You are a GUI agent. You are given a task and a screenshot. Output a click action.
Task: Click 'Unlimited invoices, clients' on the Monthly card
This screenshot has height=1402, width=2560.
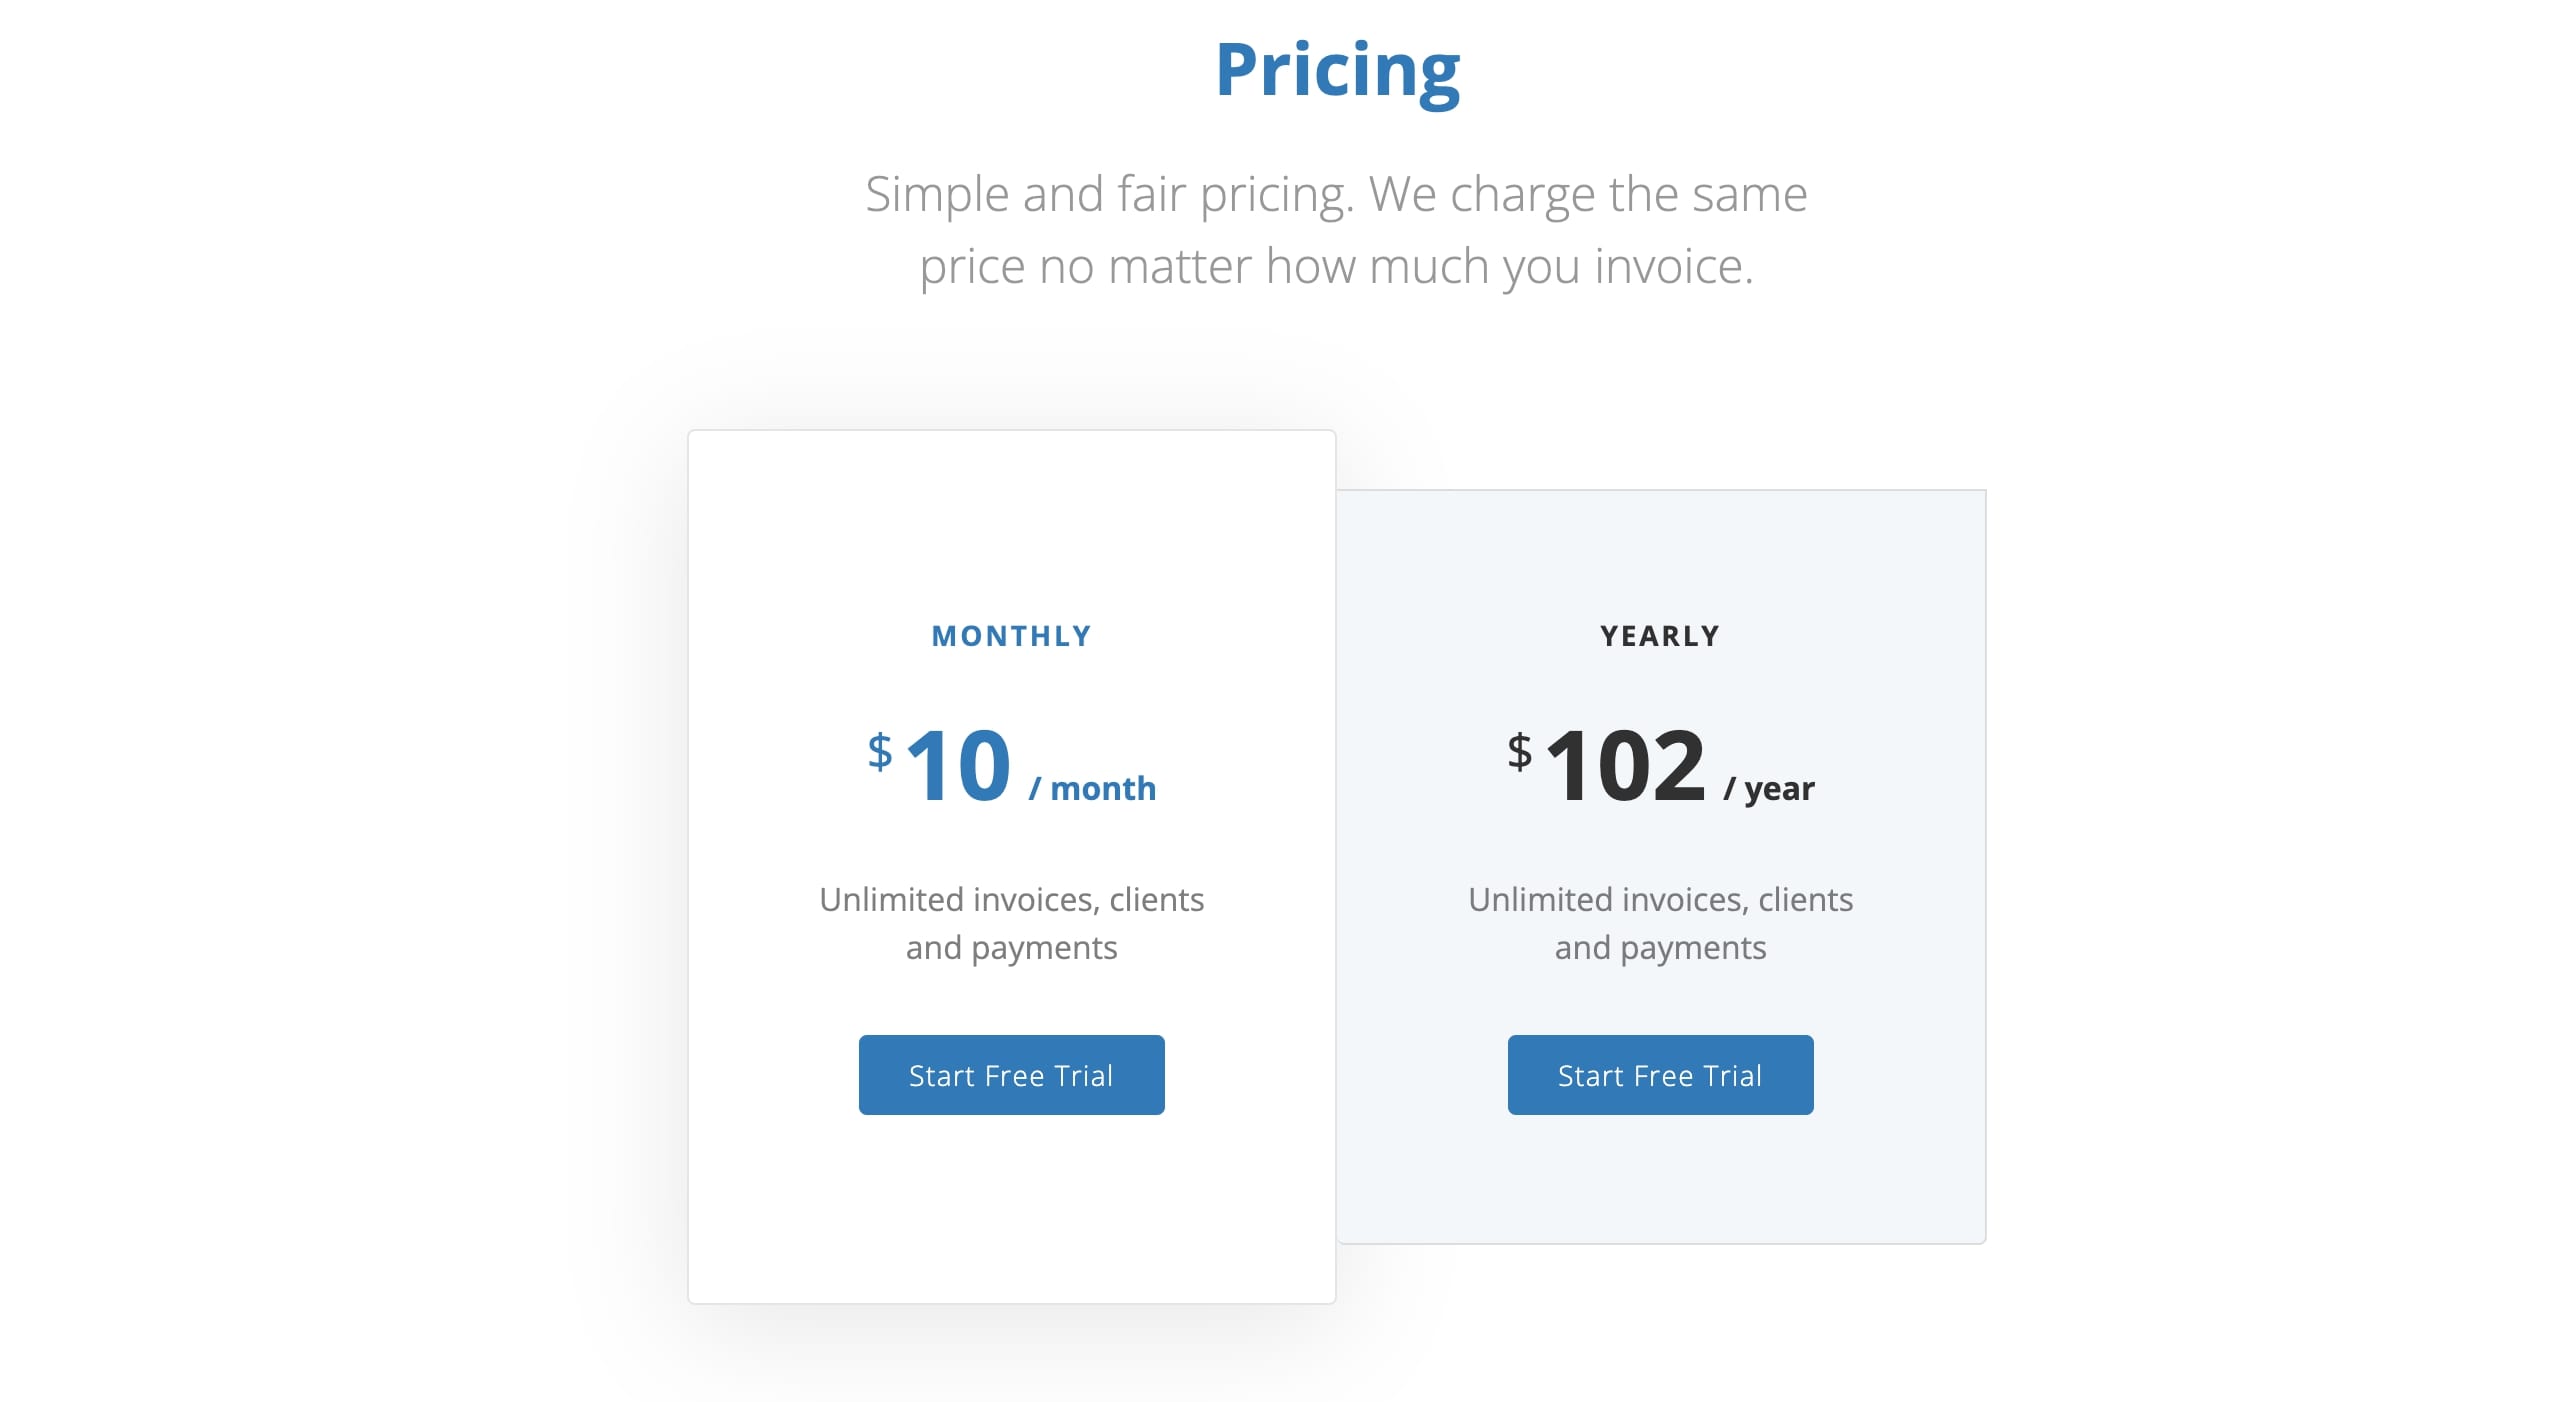pyautogui.click(x=1011, y=898)
